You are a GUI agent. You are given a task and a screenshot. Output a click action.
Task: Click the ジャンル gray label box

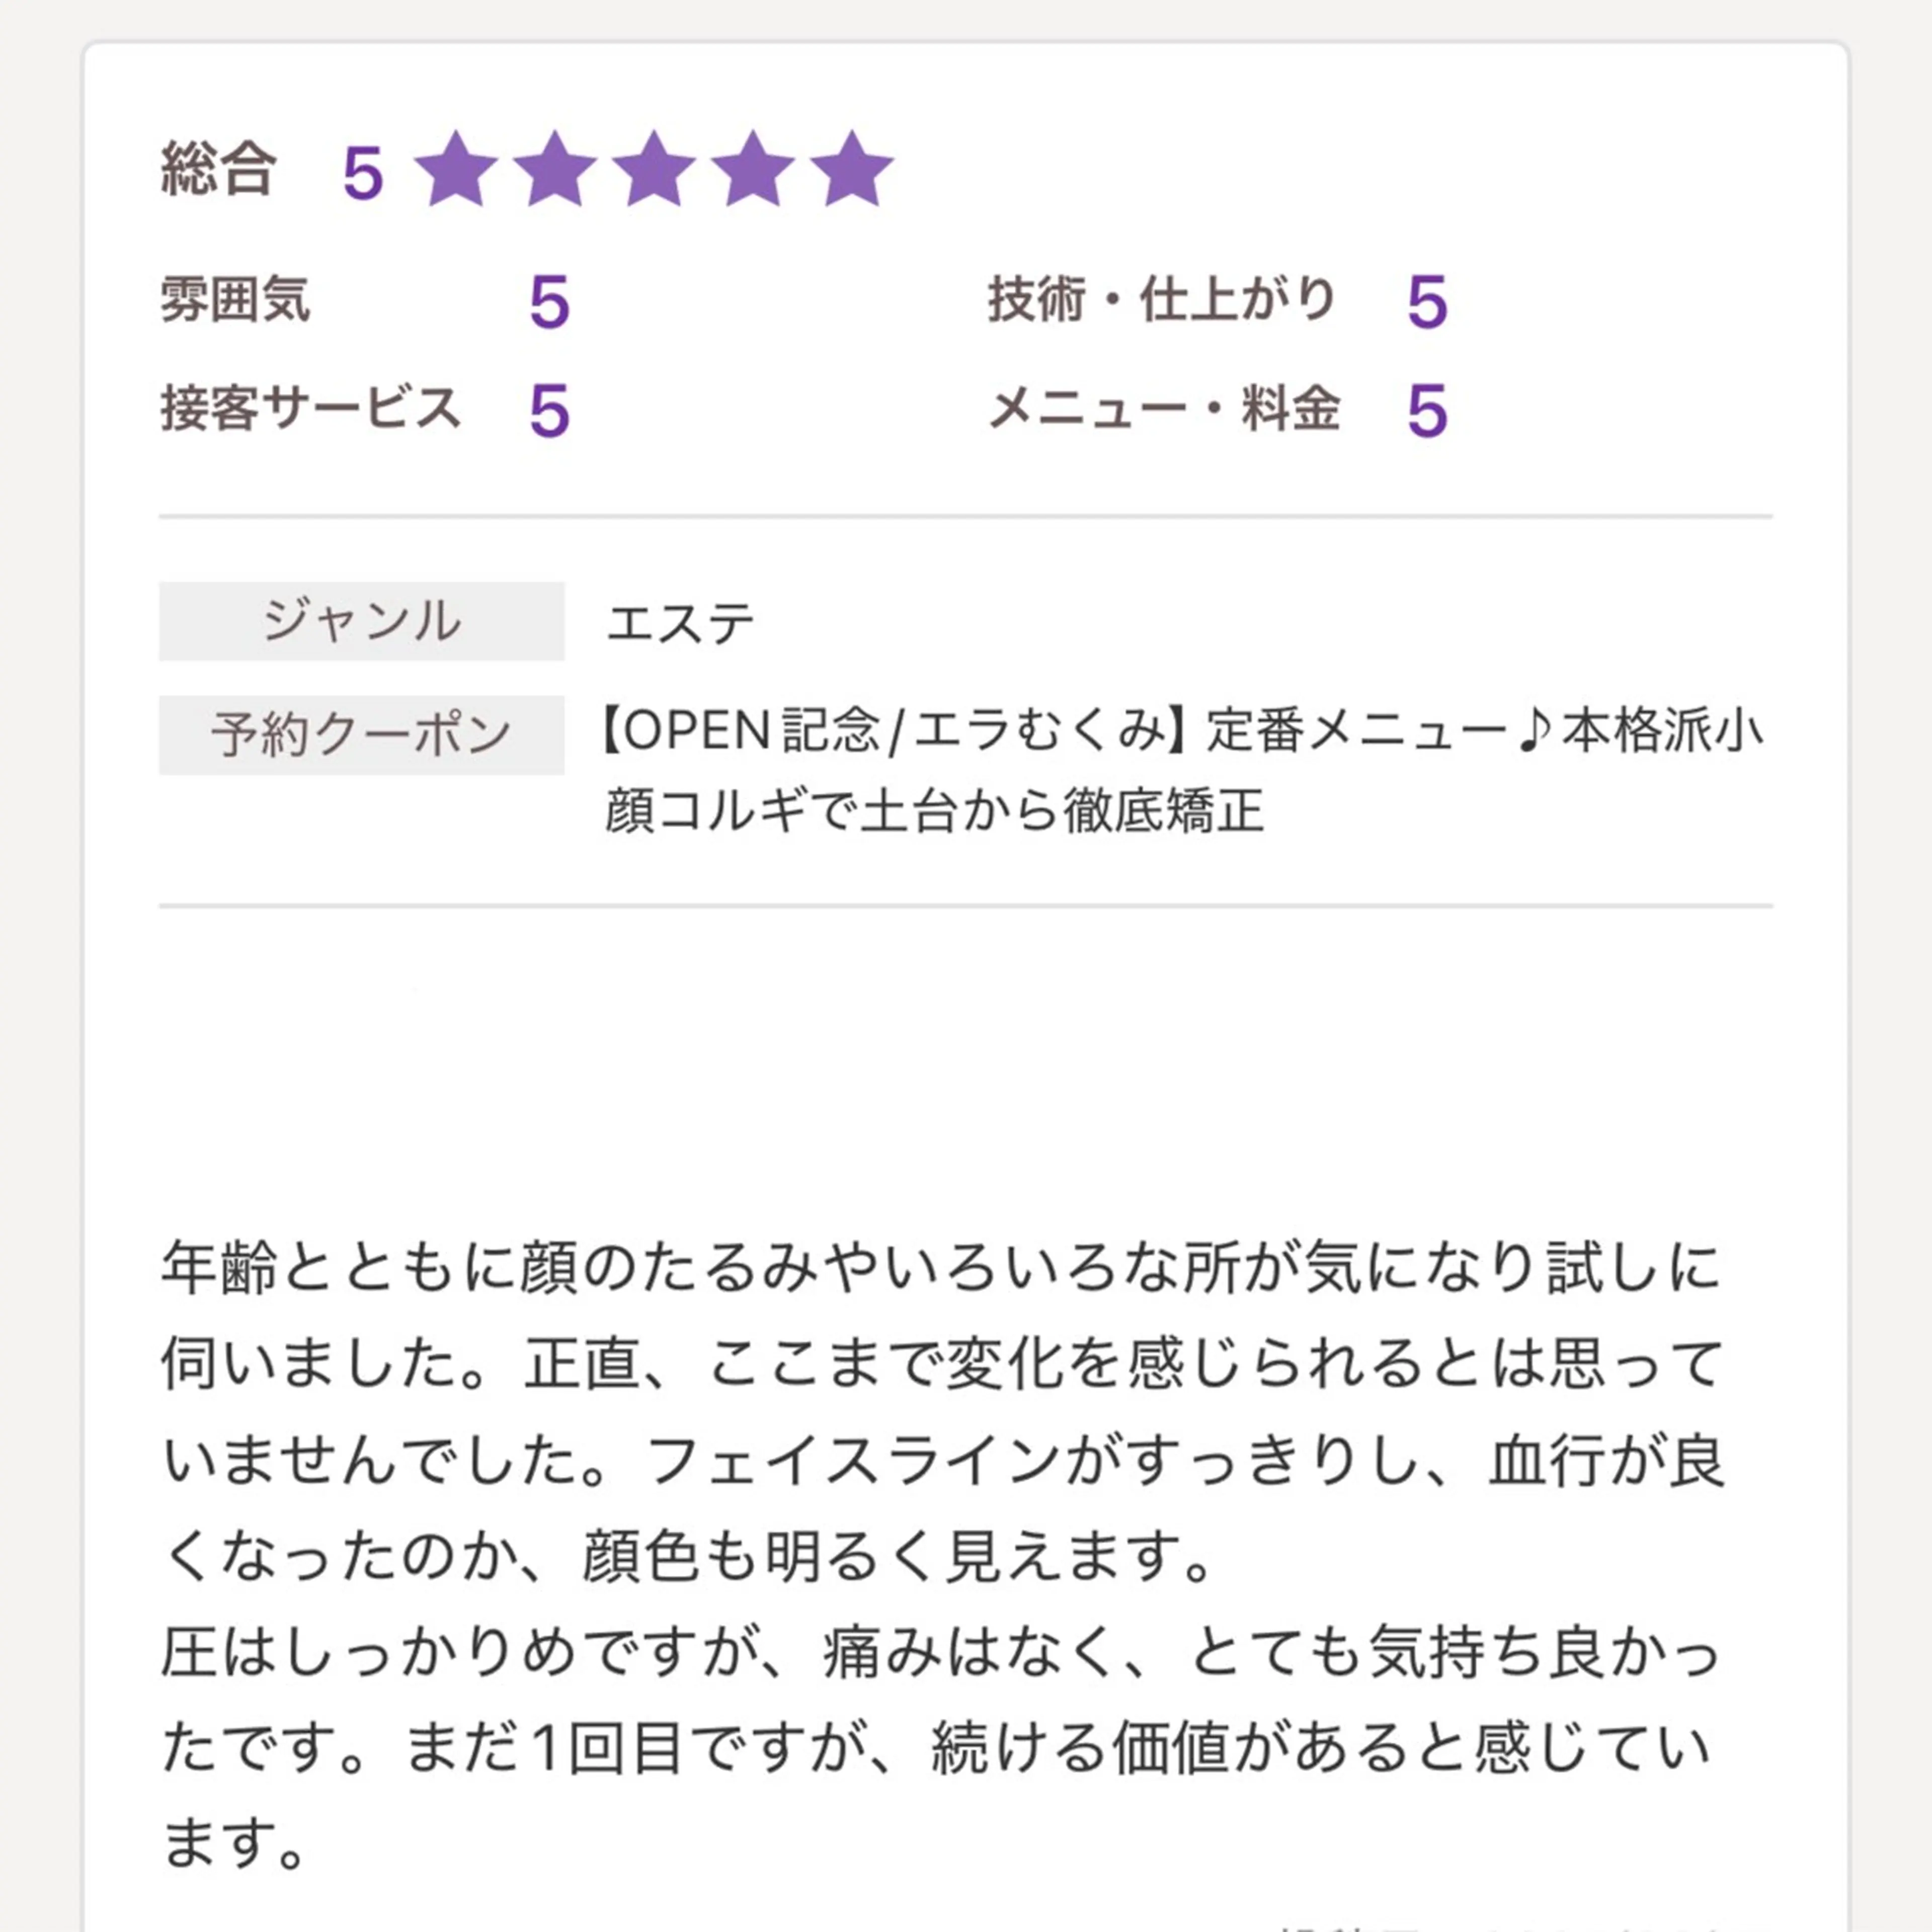click(x=361, y=621)
